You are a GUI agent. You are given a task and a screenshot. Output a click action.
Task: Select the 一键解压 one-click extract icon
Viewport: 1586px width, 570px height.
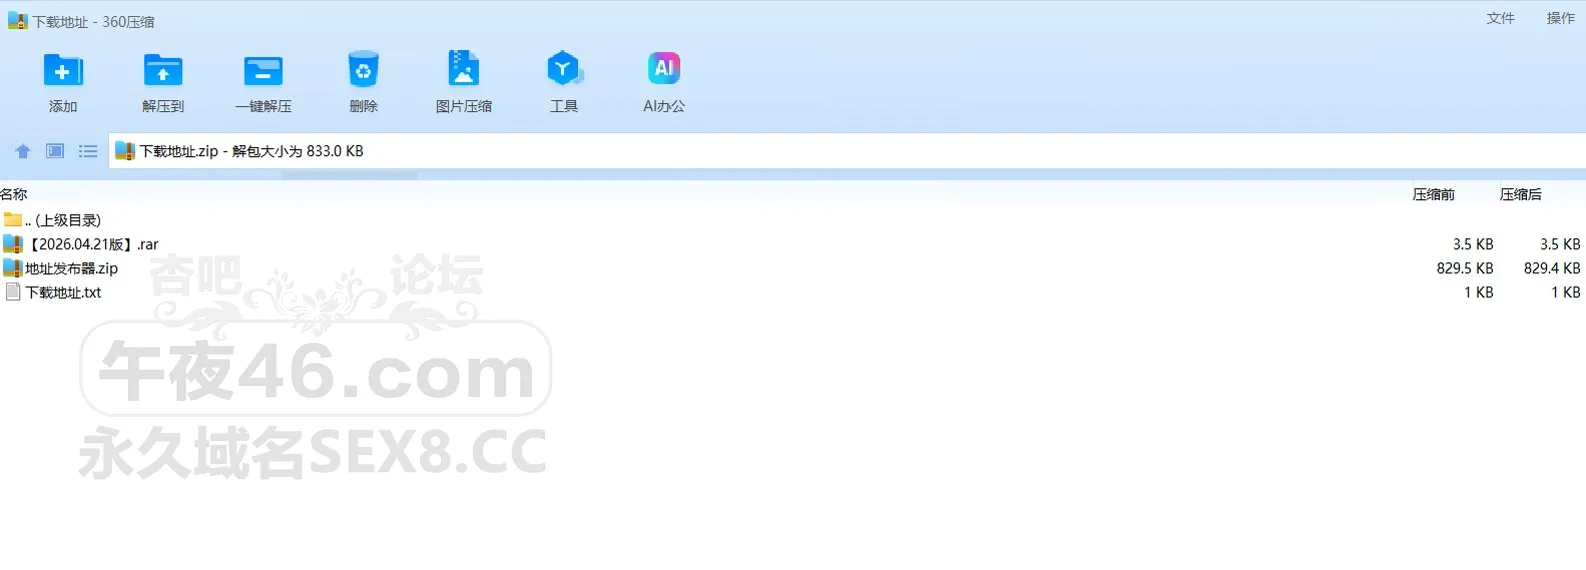[x=263, y=71]
